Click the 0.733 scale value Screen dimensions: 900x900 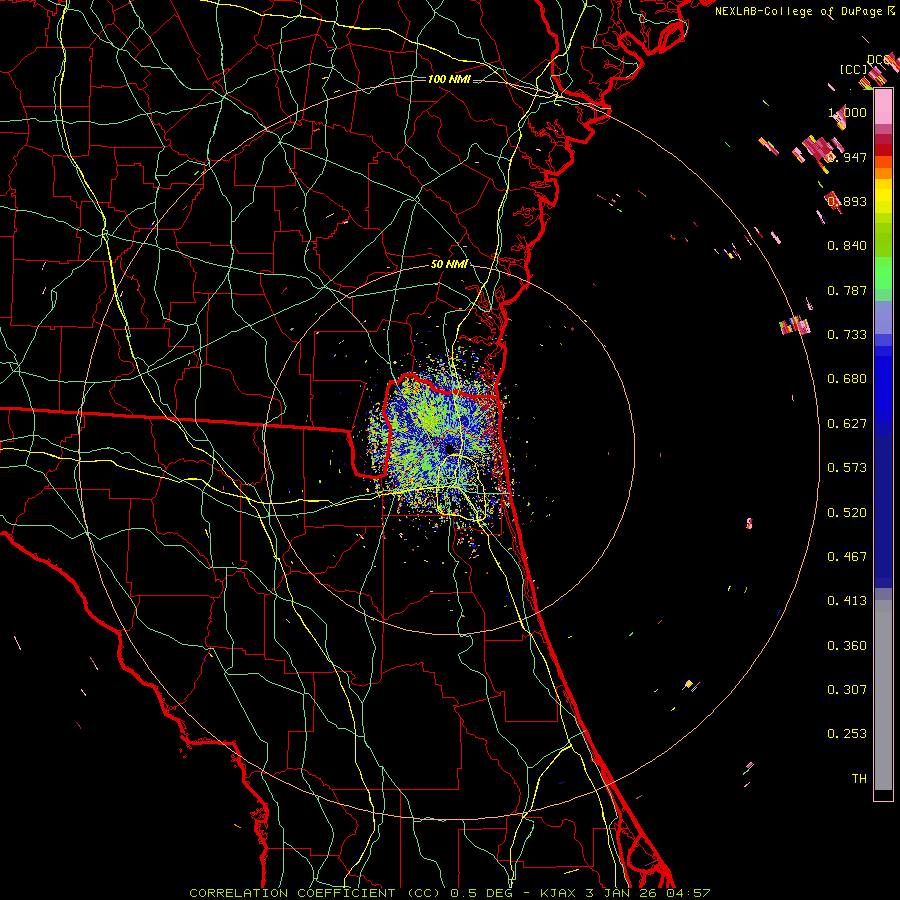tap(847, 335)
